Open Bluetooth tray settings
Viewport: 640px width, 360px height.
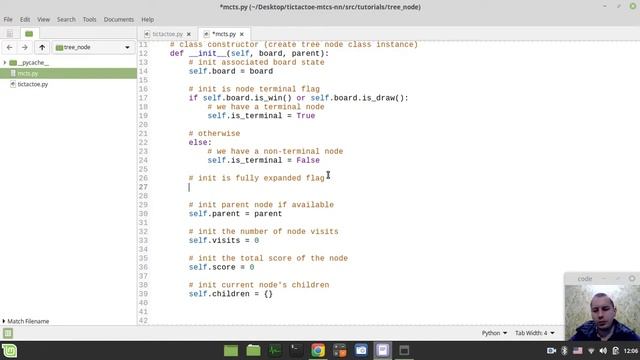click(x=564, y=351)
